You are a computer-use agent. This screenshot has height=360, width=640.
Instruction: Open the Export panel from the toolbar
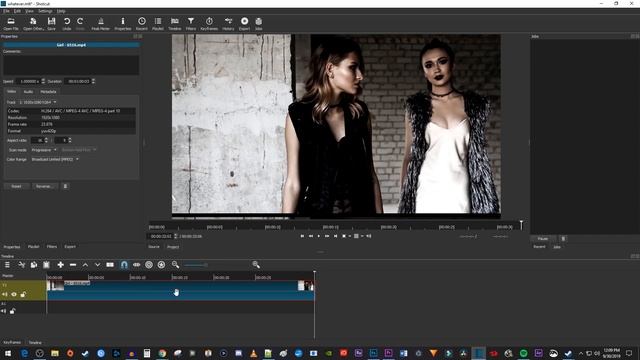click(x=244, y=24)
